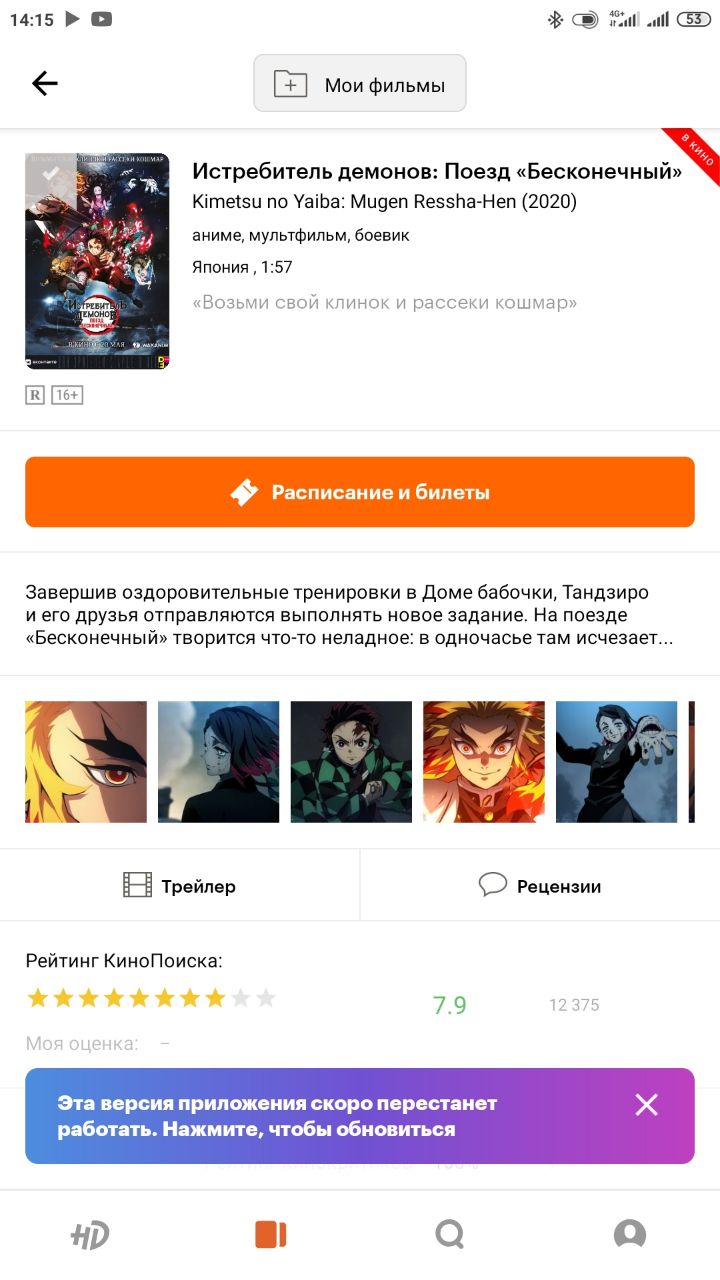720x1280 pixels.
Task: Open the profile icon in bottom bar
Action: tap(630, 1235)
